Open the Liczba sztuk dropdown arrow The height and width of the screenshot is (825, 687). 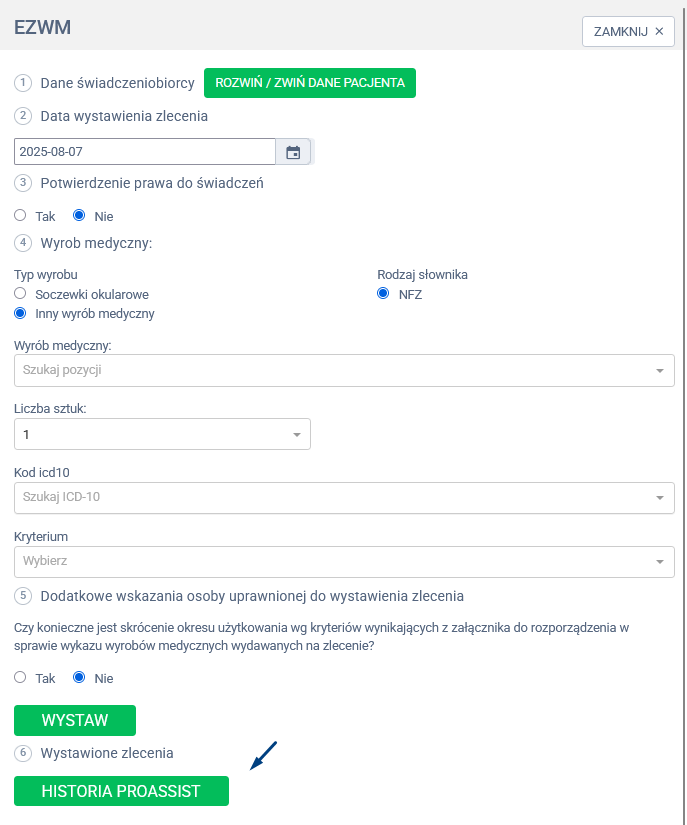point(296,435)
